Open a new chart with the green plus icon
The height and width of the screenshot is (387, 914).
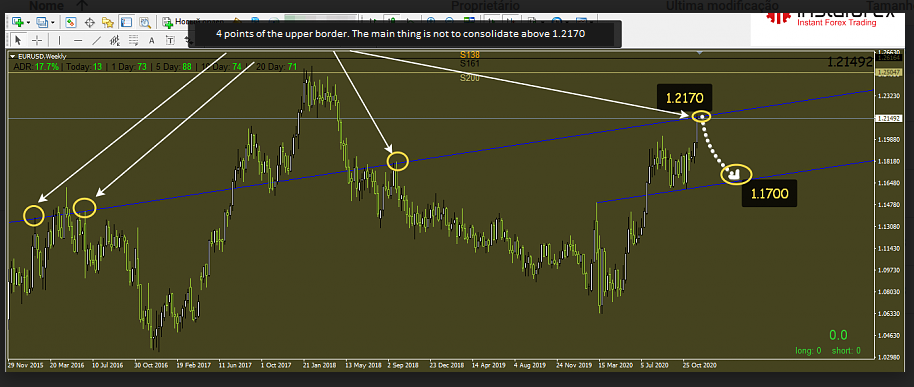coord(17,22)
